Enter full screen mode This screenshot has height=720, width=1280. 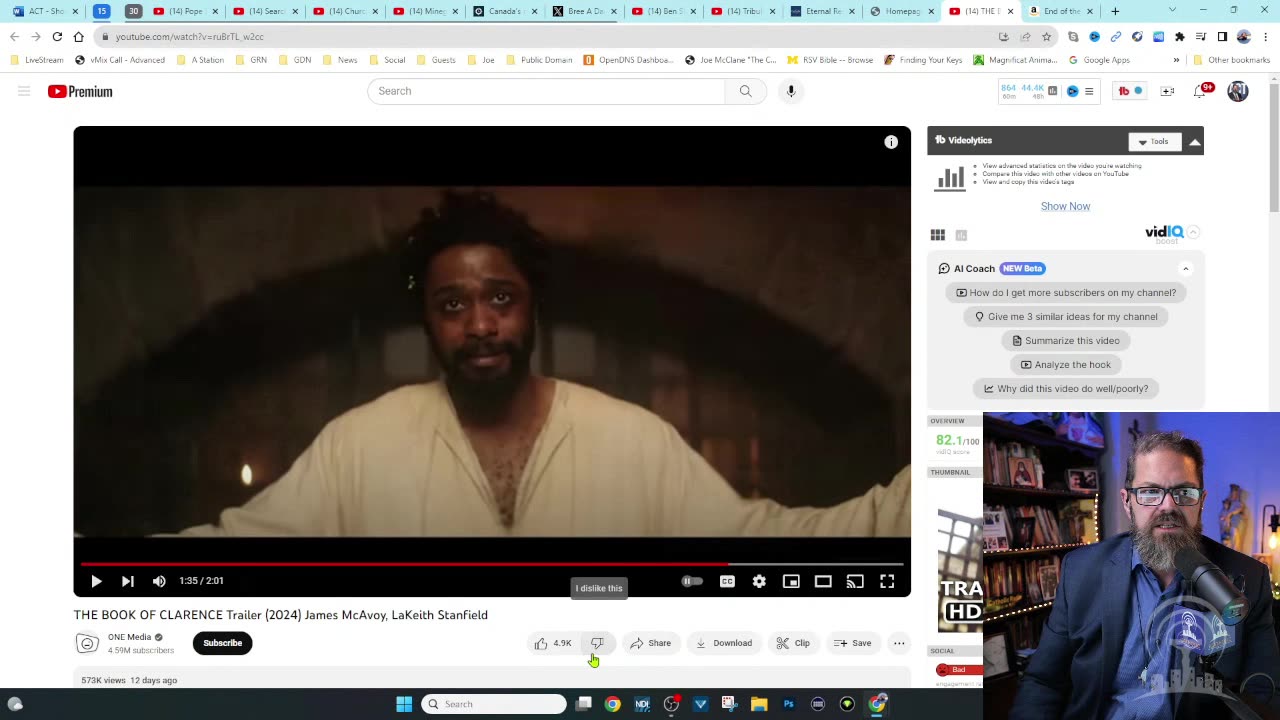click(887, 581)
